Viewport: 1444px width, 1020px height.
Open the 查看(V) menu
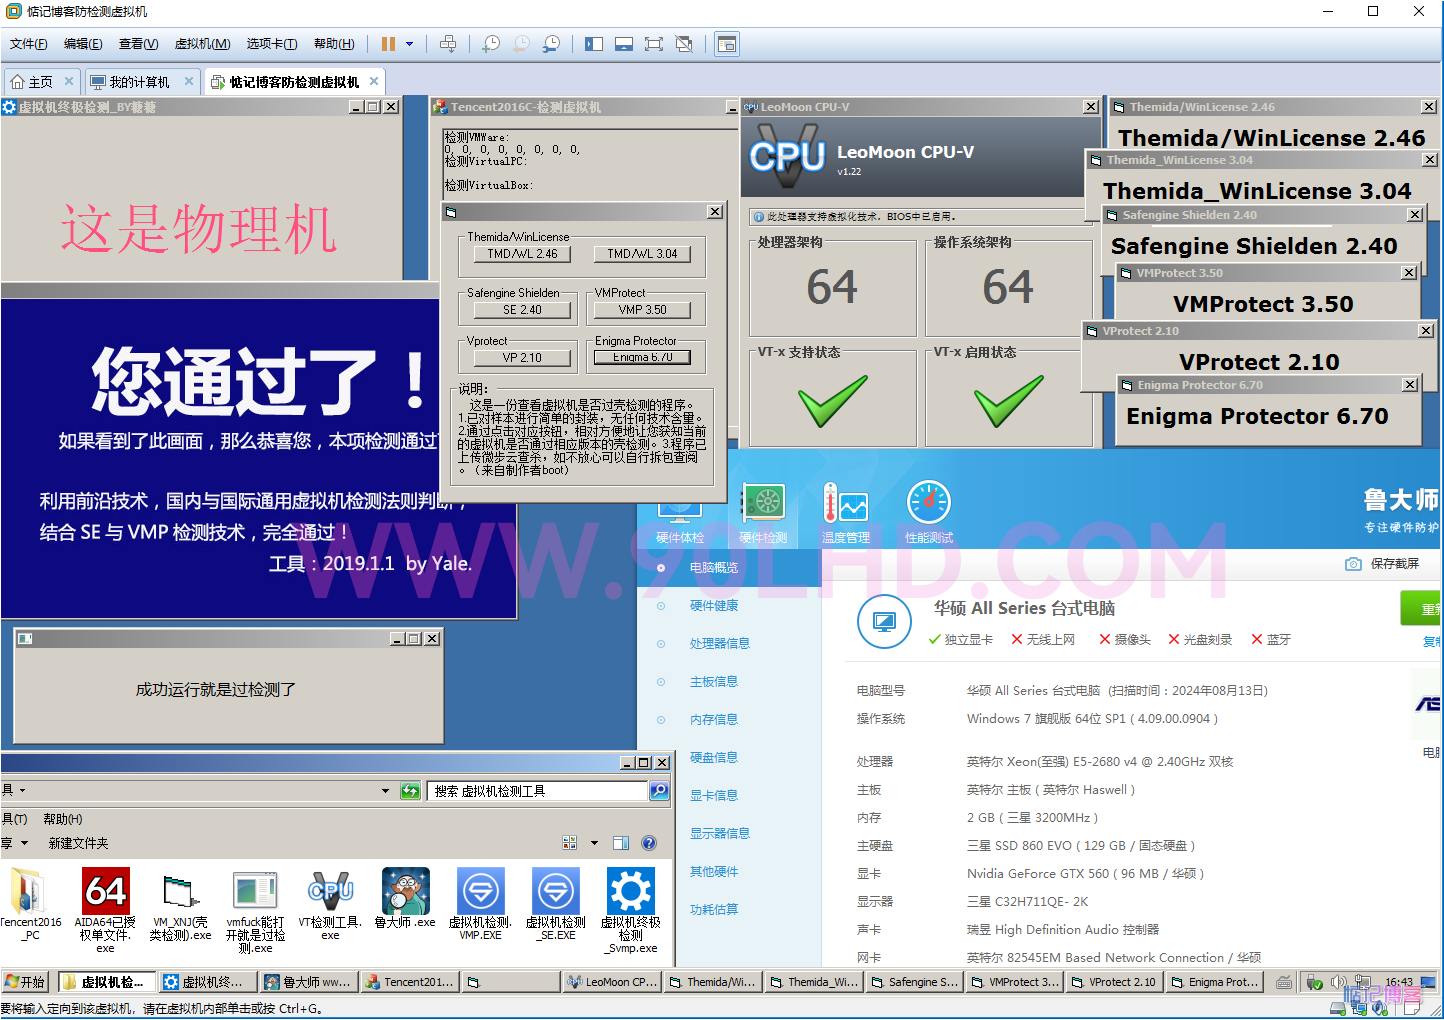click(138, 44)
